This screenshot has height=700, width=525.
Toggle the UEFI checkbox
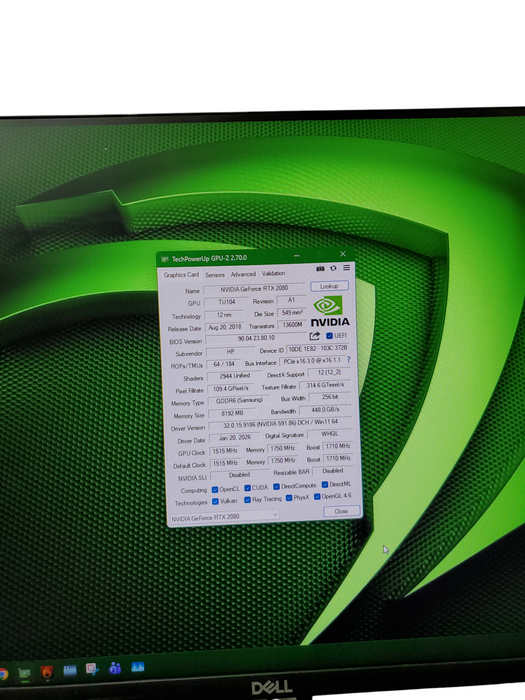[x=329, y=336]
